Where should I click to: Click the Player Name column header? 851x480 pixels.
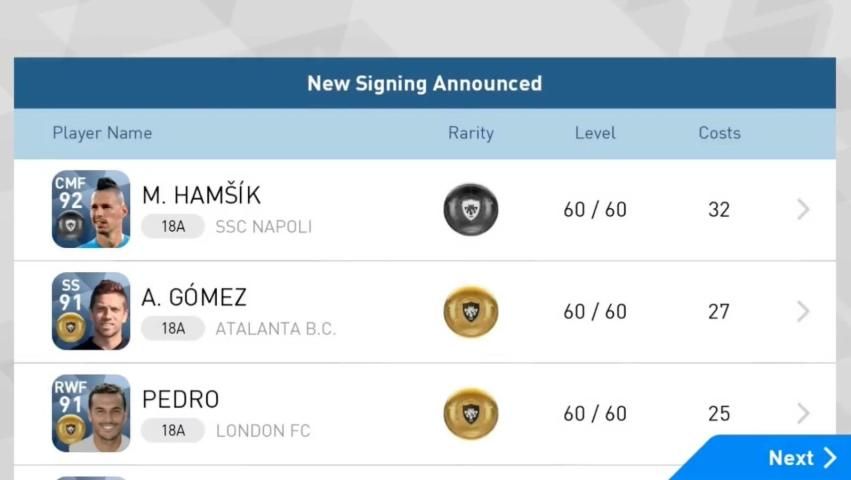tap(102, 133)
